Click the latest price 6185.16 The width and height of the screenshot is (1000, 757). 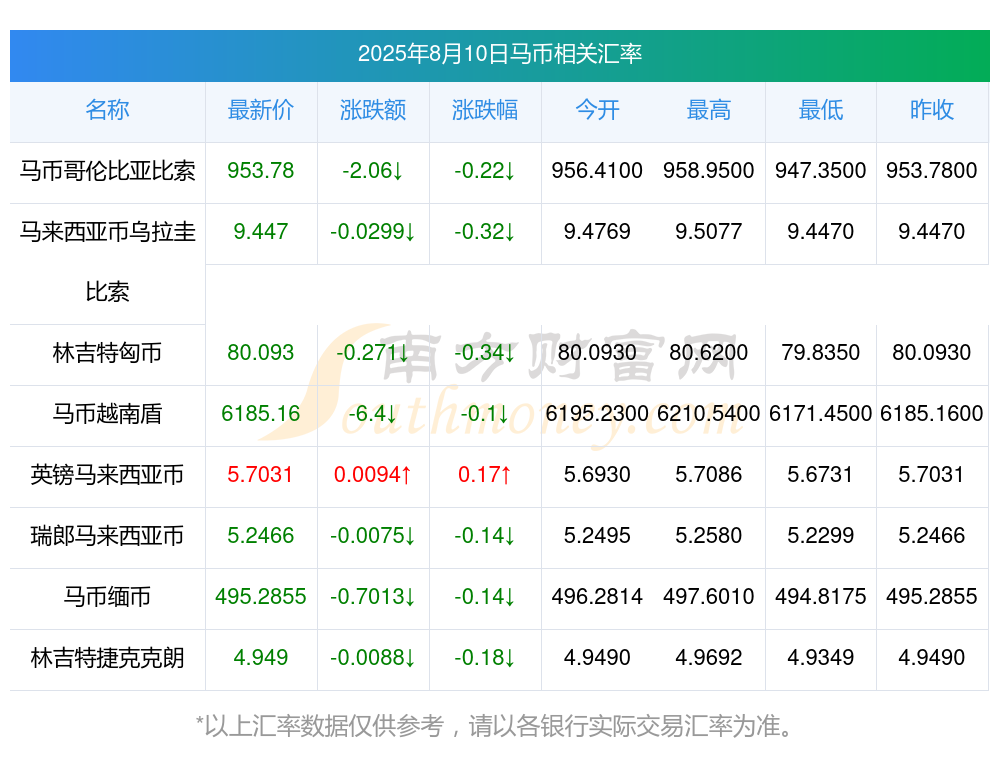[261, 414]
